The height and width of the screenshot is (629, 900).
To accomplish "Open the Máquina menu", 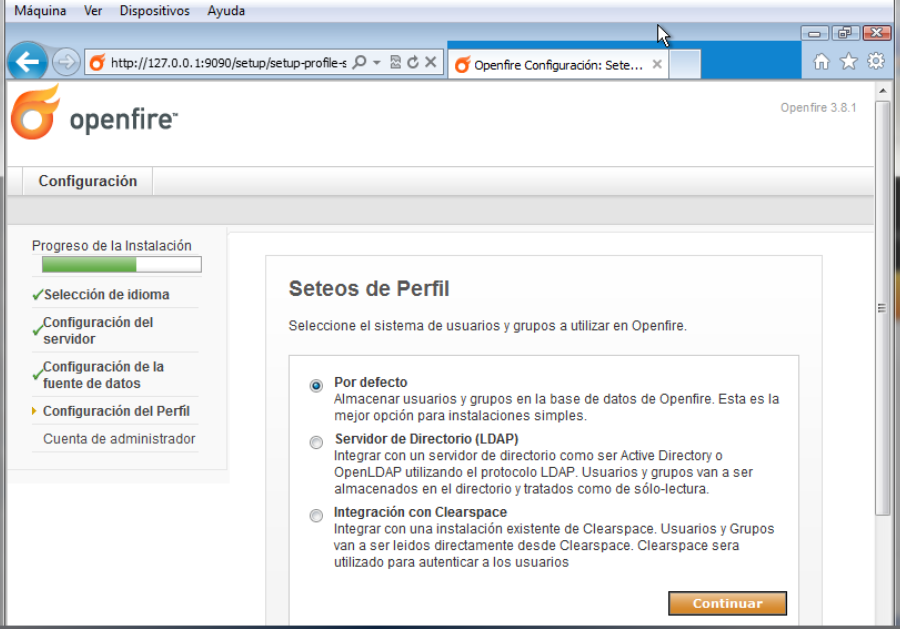I will coord(40,11).
